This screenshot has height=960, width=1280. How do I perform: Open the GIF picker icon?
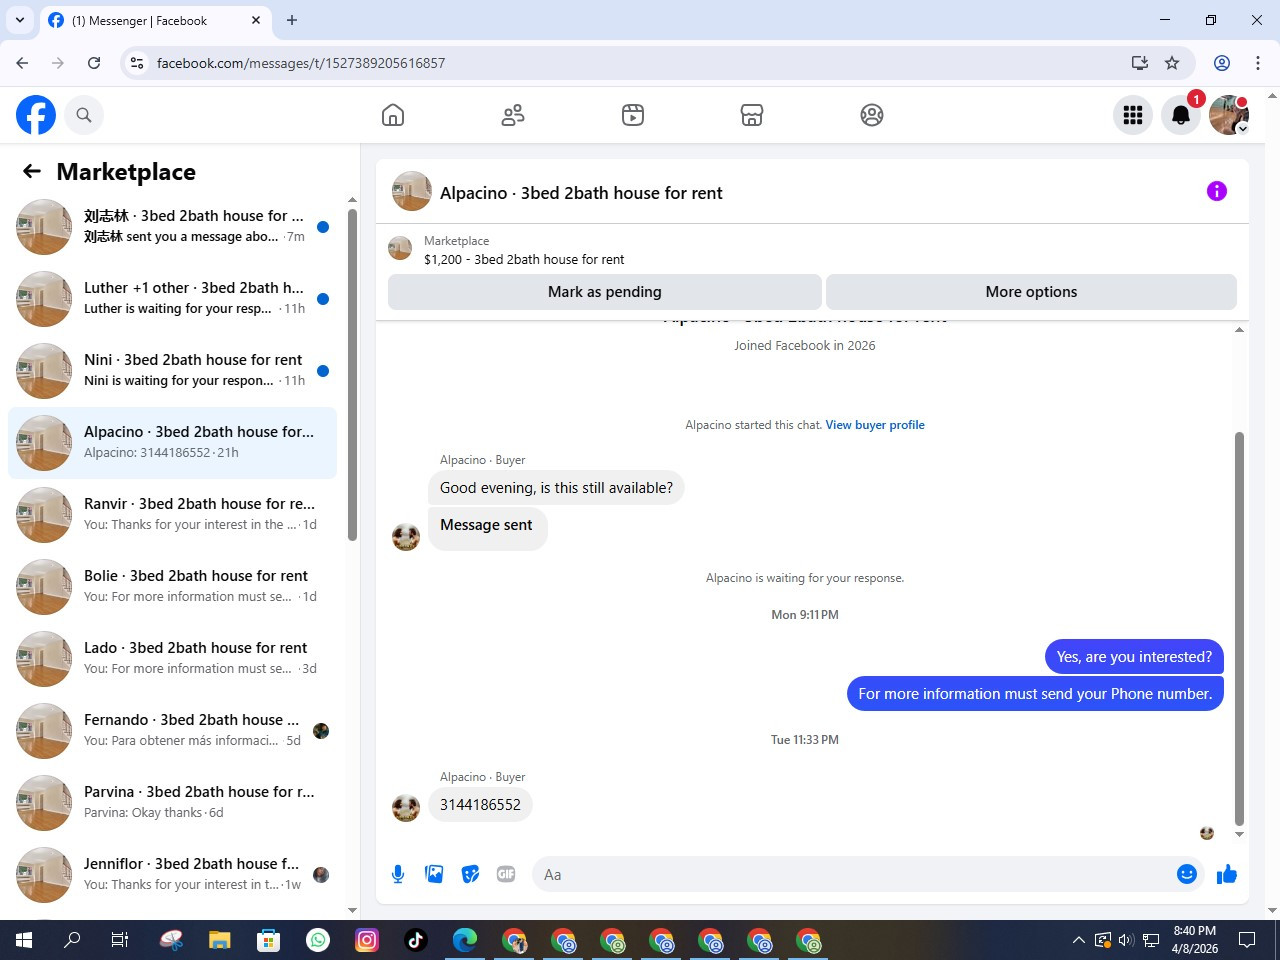coord(506,874)
